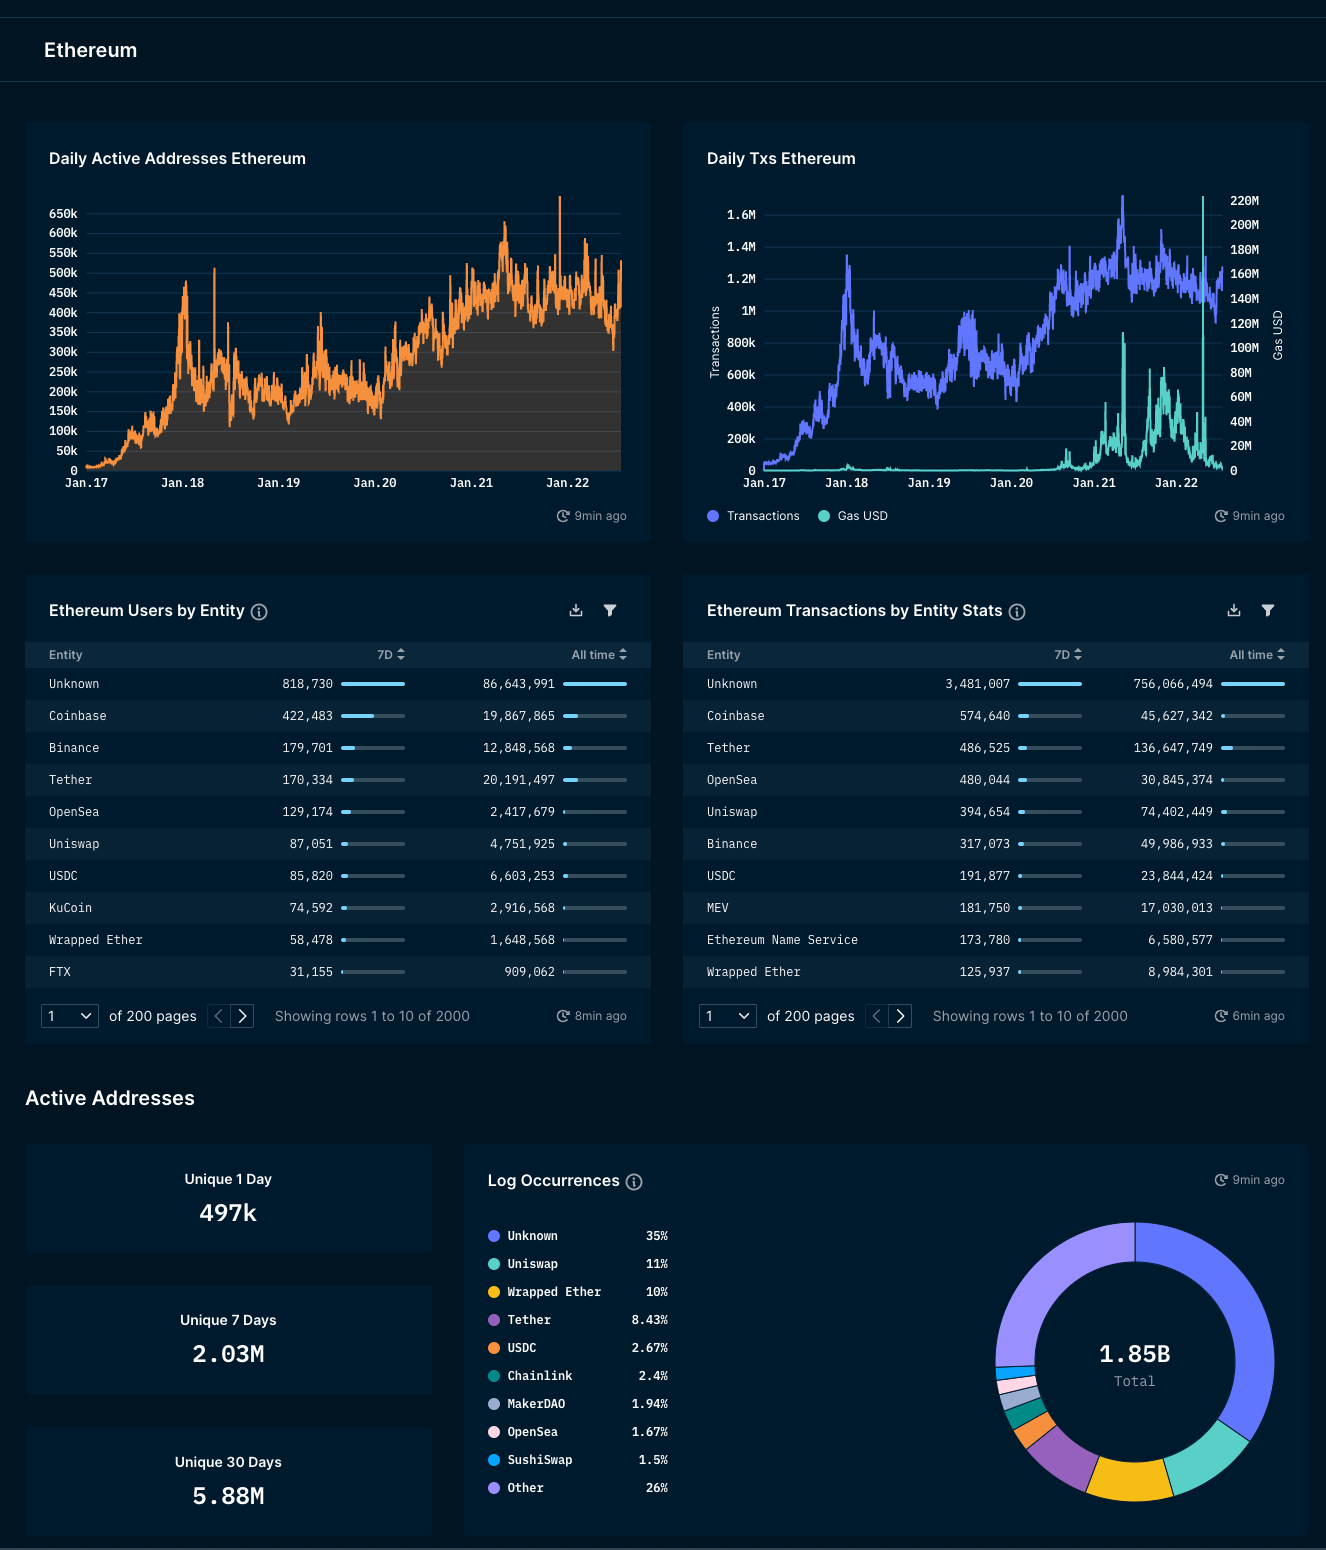
Task: Select Binance row in Users by Entity table
Action: tap(338, 748)
